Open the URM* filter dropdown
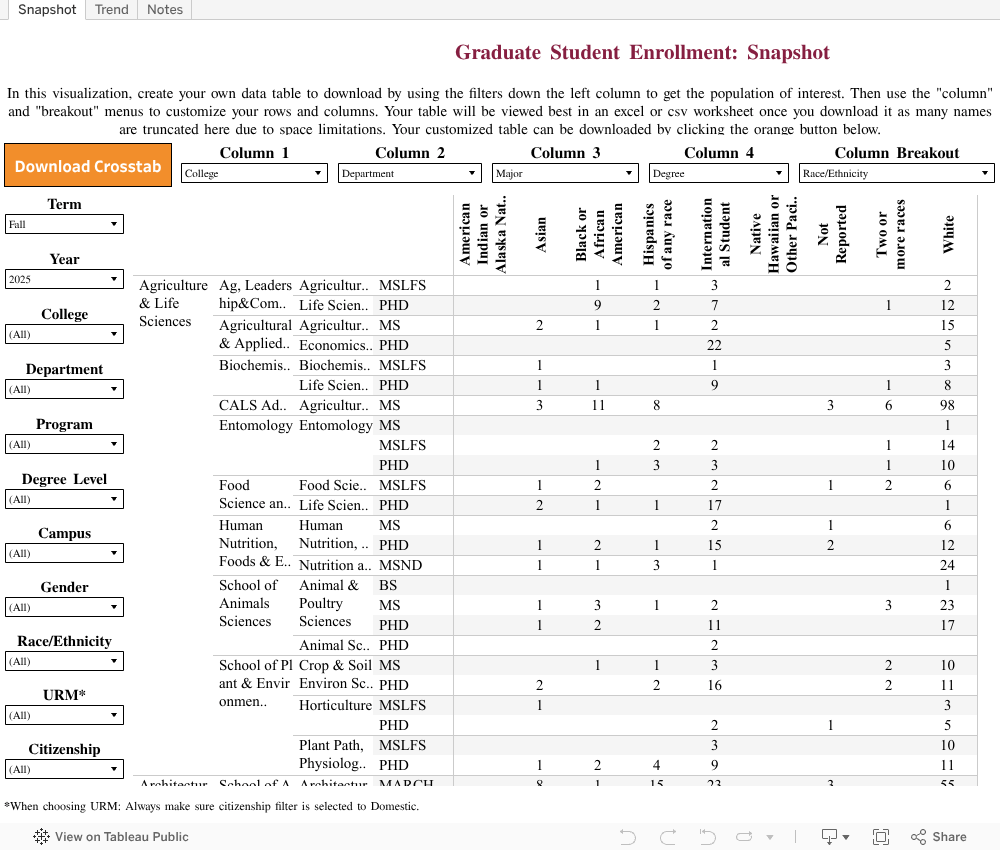The width and height of the screenshot is (1000, 850). tap(64, 715)
